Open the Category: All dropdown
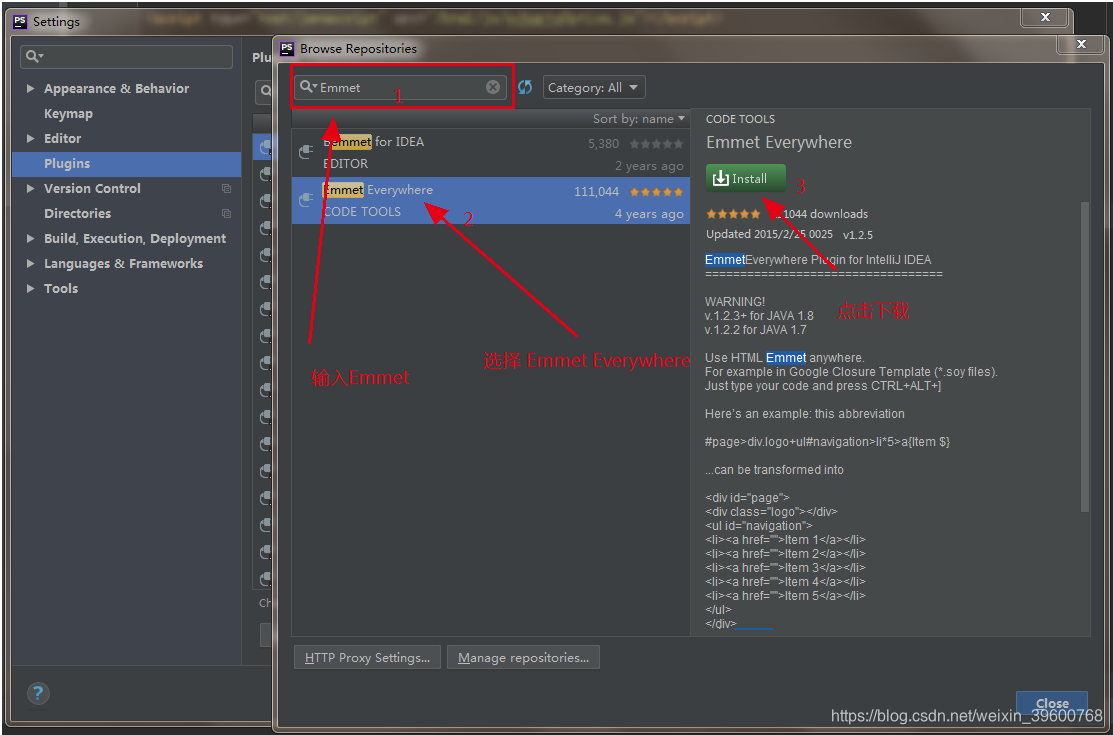The height and width of the screenshot is (735, 1113). (x=594, y=87)
